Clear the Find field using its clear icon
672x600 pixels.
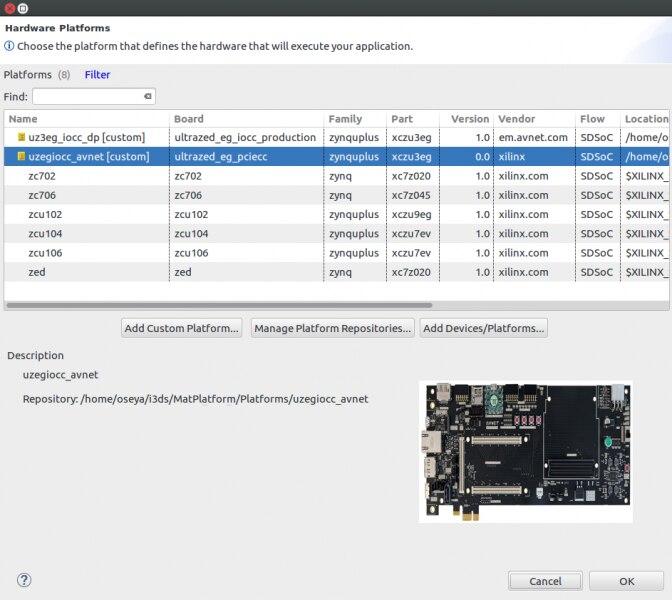148,97
